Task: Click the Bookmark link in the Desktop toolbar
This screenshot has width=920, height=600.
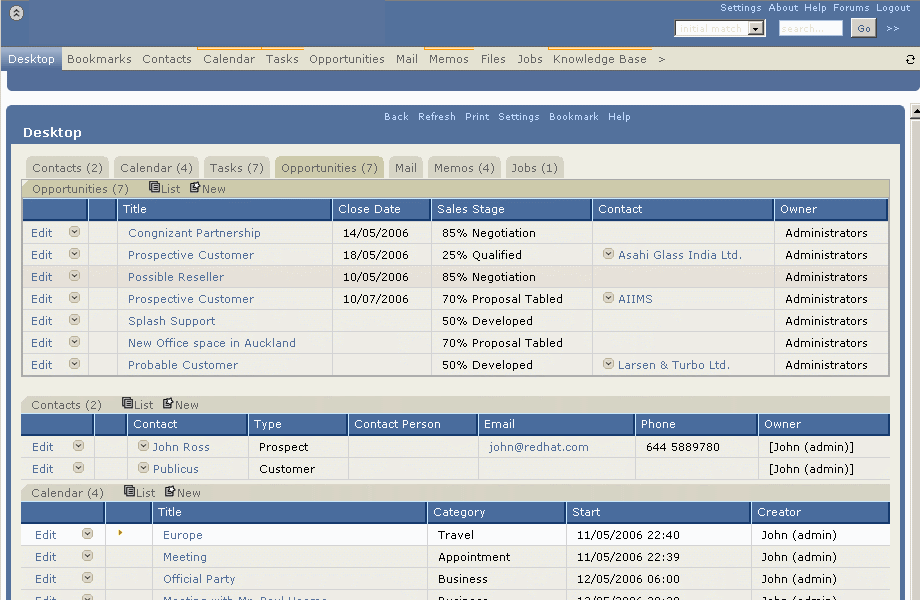Action: coord(574,117)
